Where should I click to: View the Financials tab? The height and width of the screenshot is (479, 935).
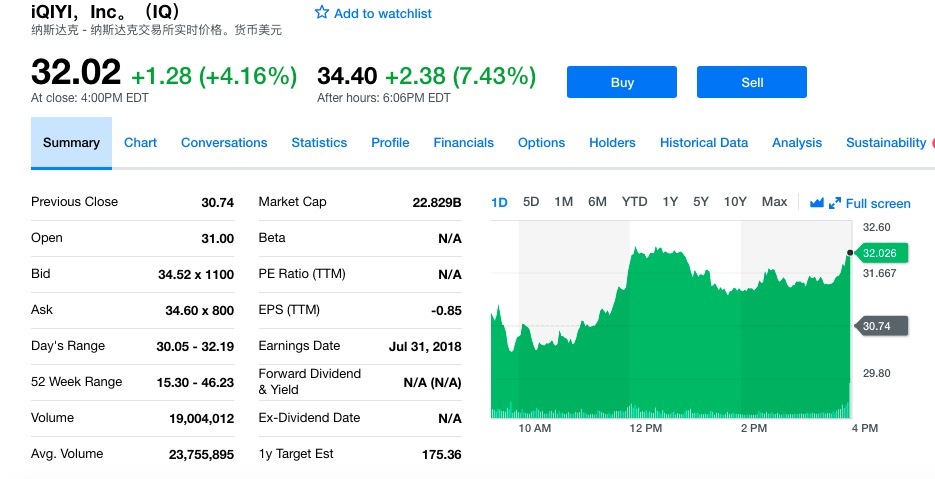463,143
